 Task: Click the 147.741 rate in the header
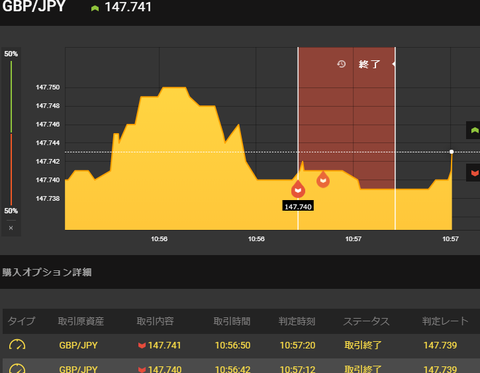pyautogui.click(x=128, y=7)
